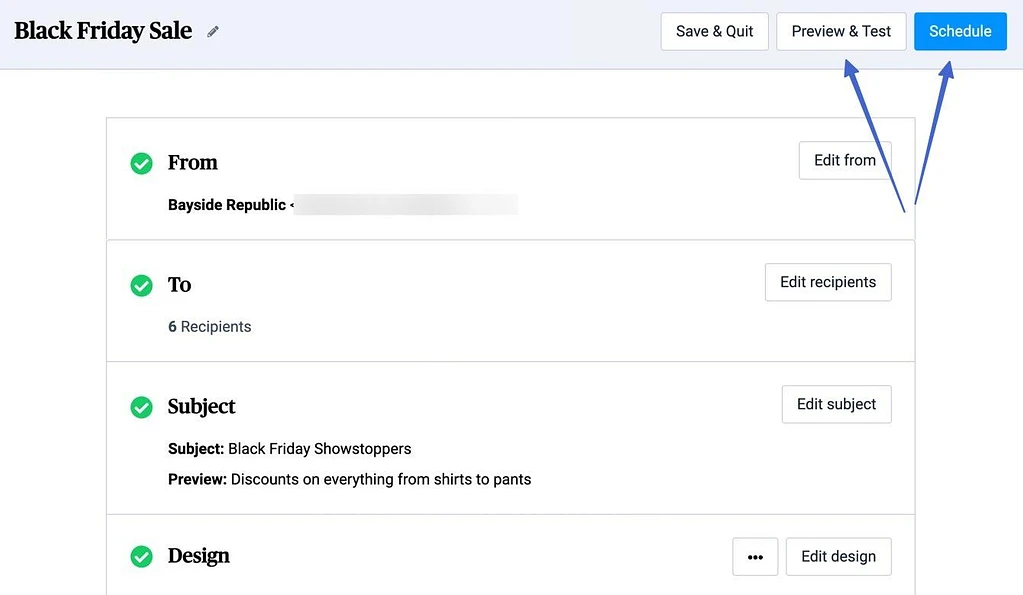Click the Design section heading
This screenshot has height=595, width=1023.
199,556
